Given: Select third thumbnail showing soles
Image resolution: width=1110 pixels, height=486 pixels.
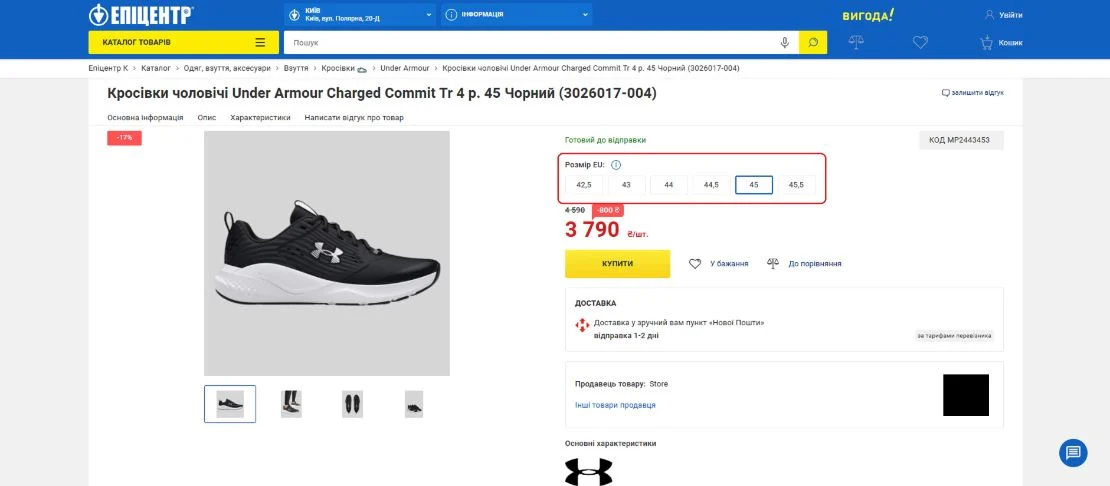Looking at the screenshot, I should tap(352, 404).
